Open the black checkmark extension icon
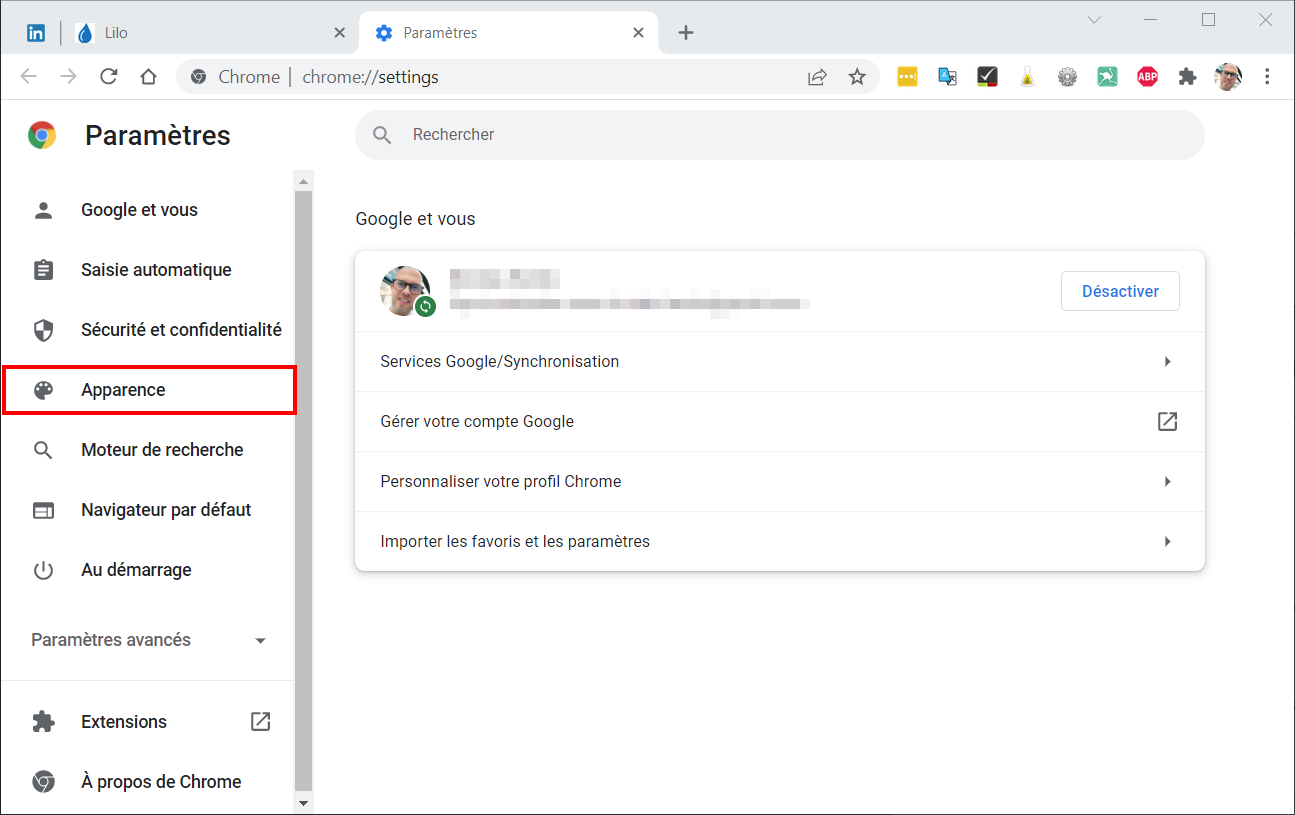Image resolution: width=1295 pixels, height=815 pixels. pyautogui.click(x=987, y=77)
